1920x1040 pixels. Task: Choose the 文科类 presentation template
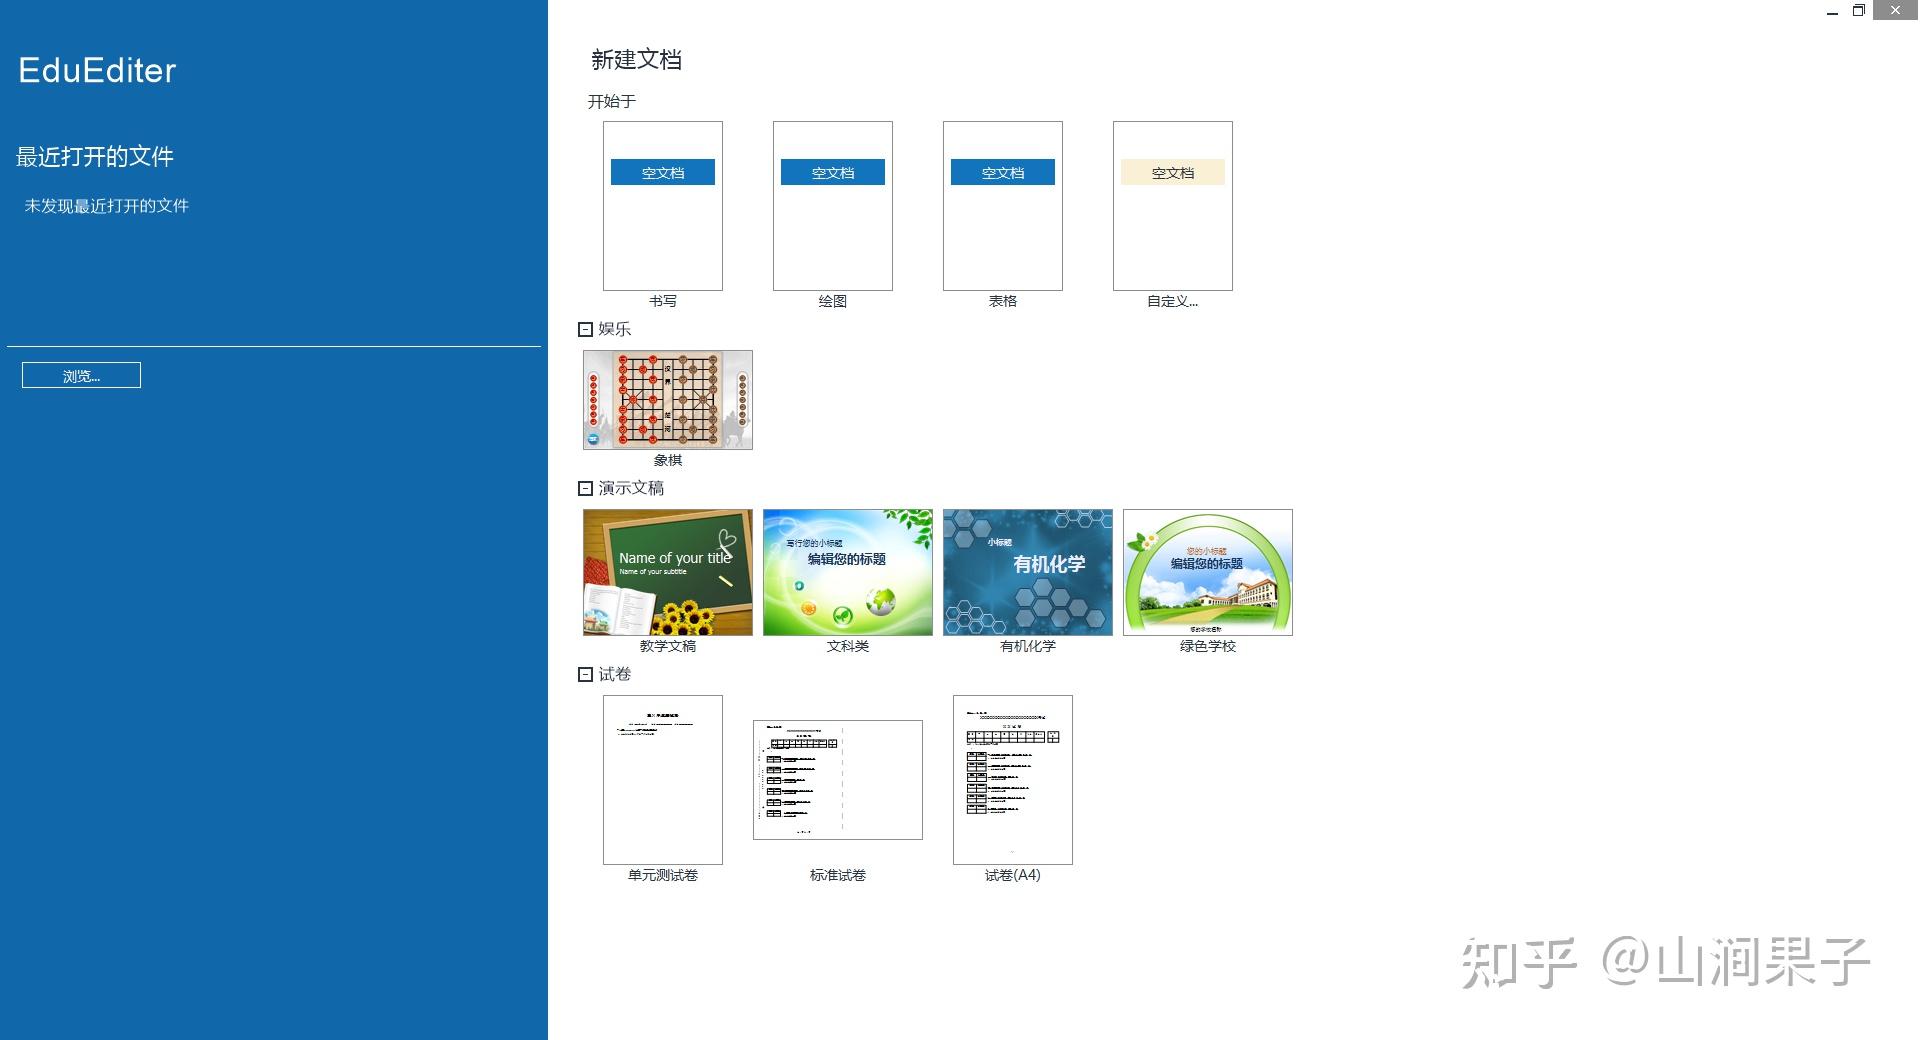pyautogui.click(x=848, y=572)
